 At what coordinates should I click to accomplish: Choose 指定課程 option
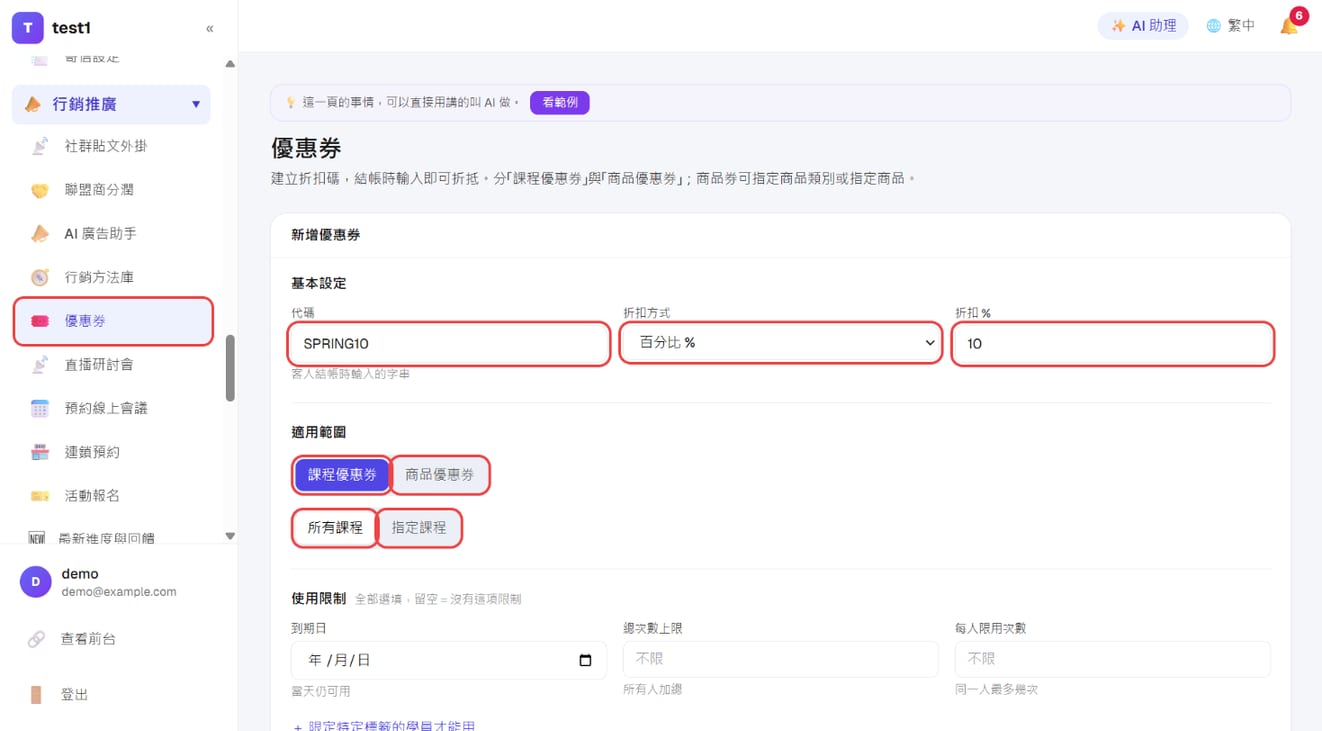419,527
